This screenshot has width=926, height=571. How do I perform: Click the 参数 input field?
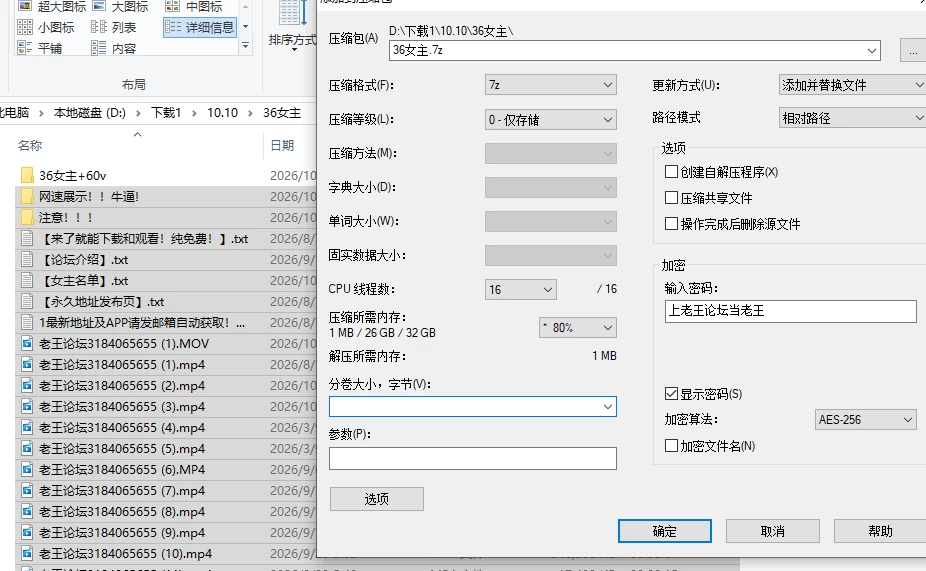click(x=472, y=458)
